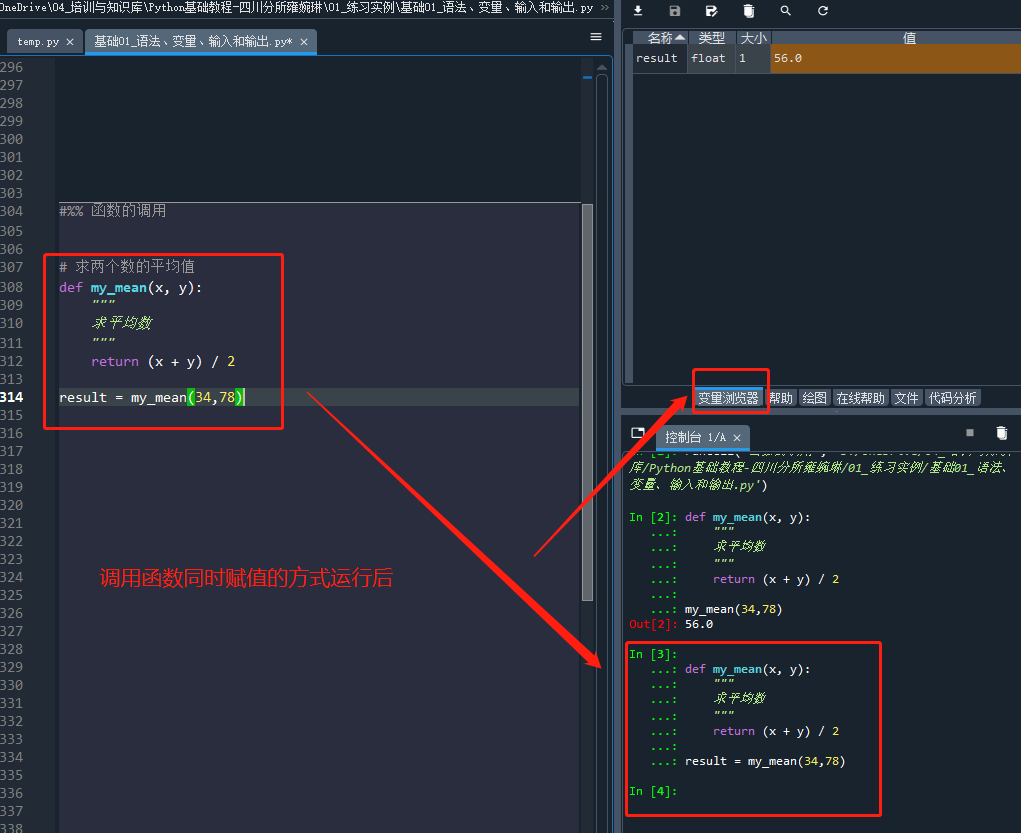The width and height of the screenshot is (1021, 833).
Task: Click line number 314 in the gutter
Action: (x=12, y=397)
